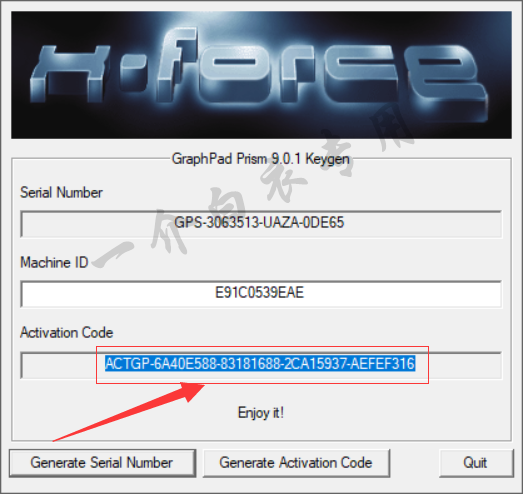Viewport: 523px width, 494px height.
Task: Click the red arrow annotation
Action: coord(130,412)
